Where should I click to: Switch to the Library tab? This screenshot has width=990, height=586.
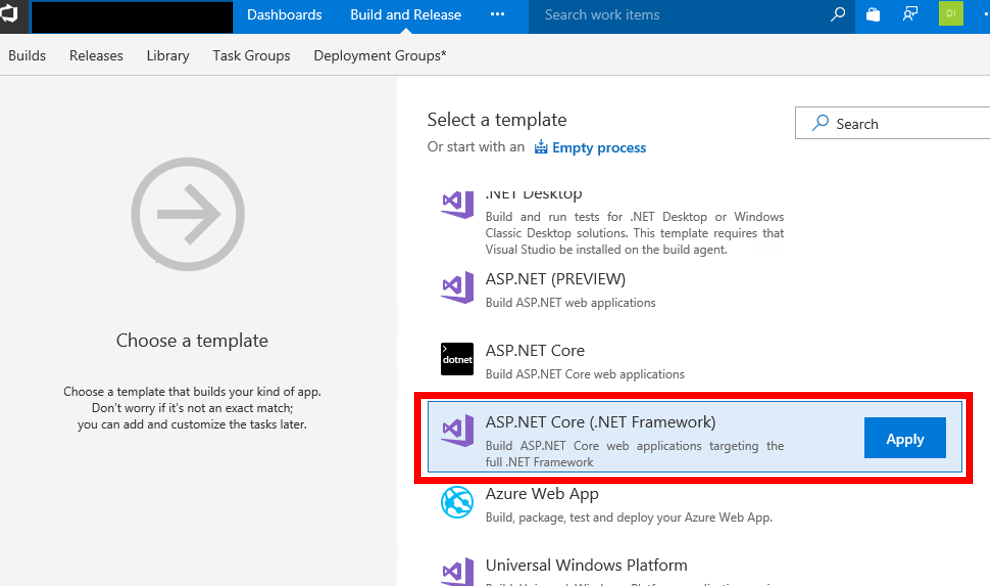(x=168, y=56)
